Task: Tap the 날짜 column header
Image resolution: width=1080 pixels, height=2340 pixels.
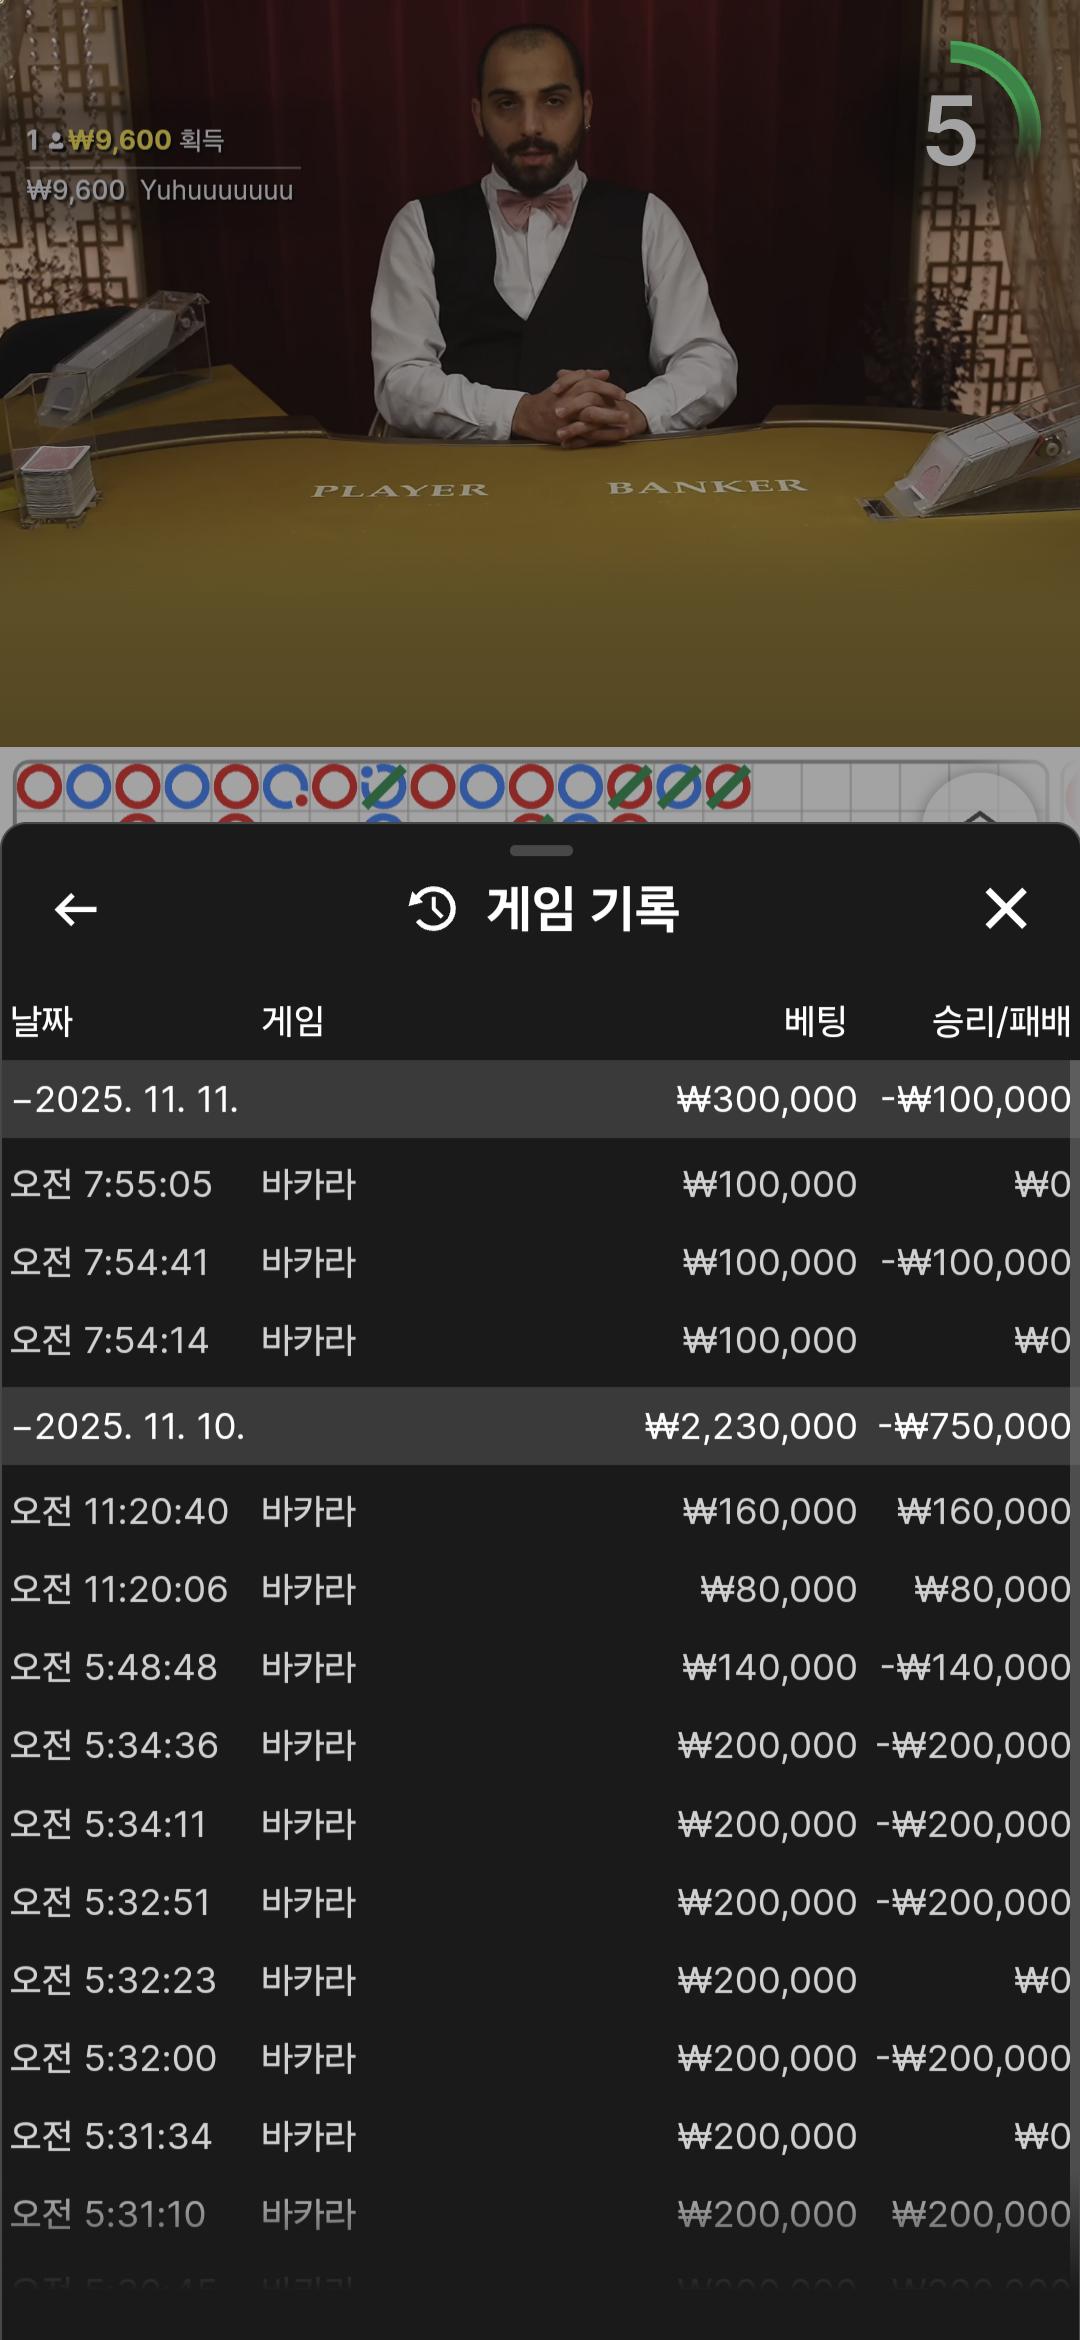Action: pos(42,1021)
